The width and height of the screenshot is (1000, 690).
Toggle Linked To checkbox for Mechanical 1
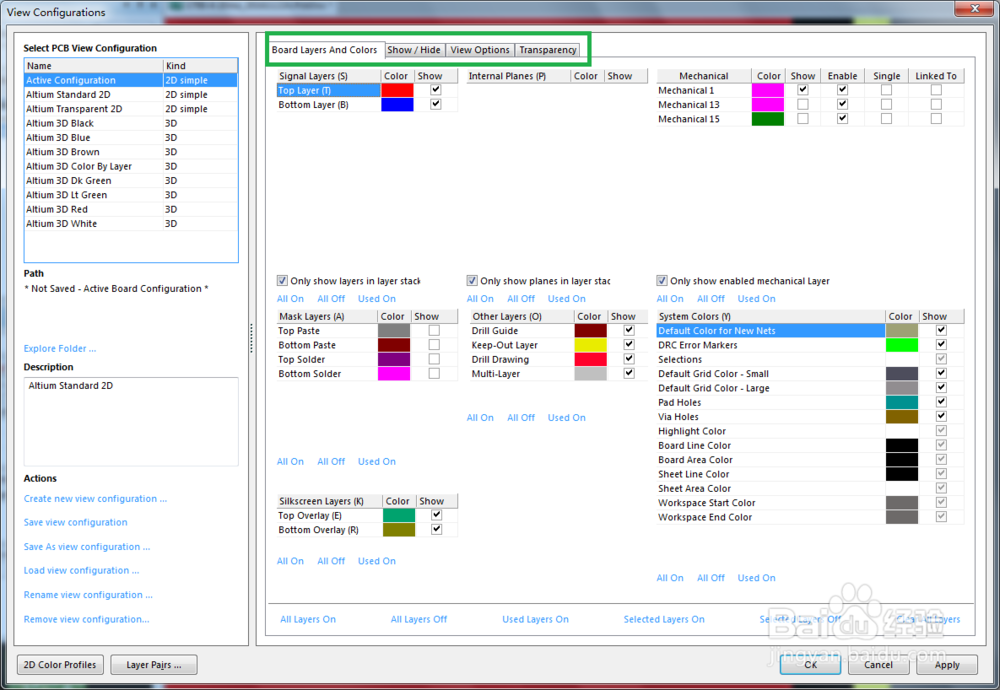(x=936, y=90)
